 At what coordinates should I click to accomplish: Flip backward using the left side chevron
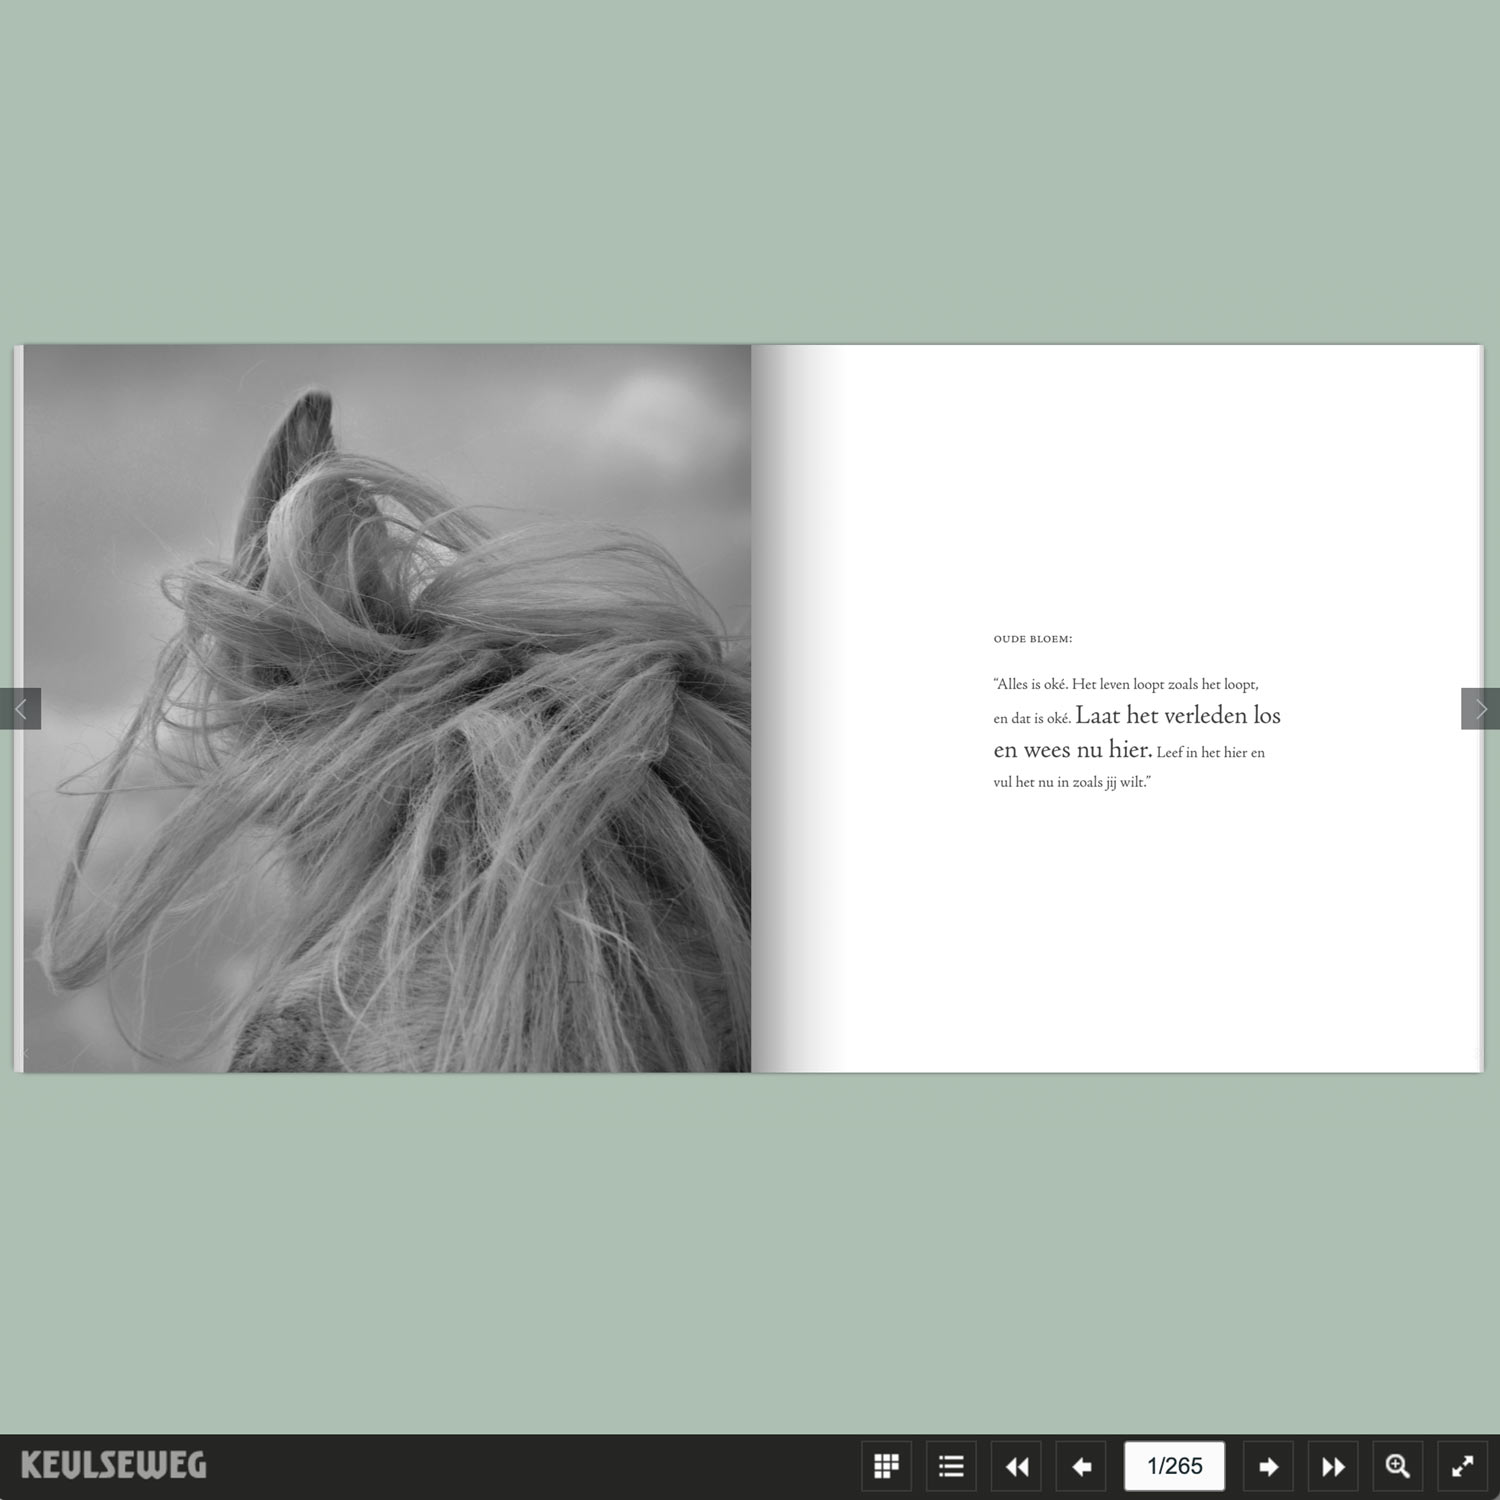pyautogui.click(x=20, y=709)
